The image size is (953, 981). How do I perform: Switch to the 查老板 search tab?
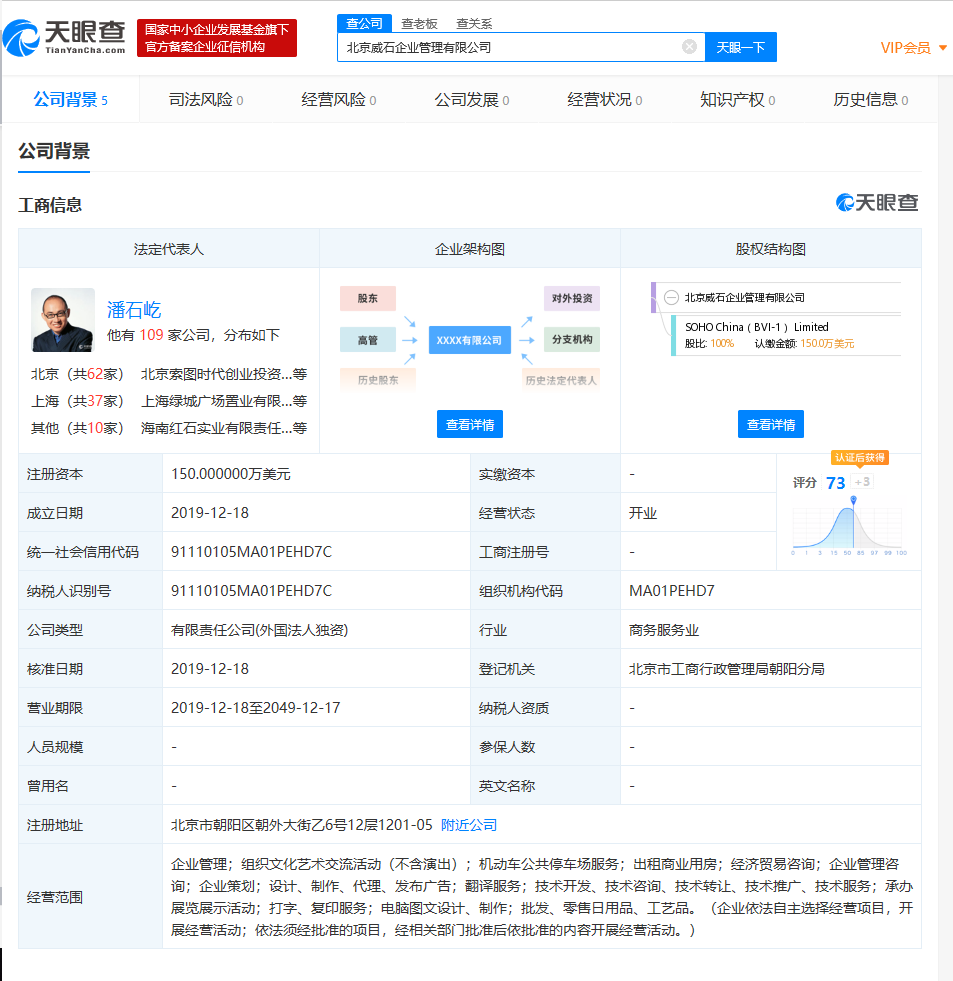pos(420,22)
